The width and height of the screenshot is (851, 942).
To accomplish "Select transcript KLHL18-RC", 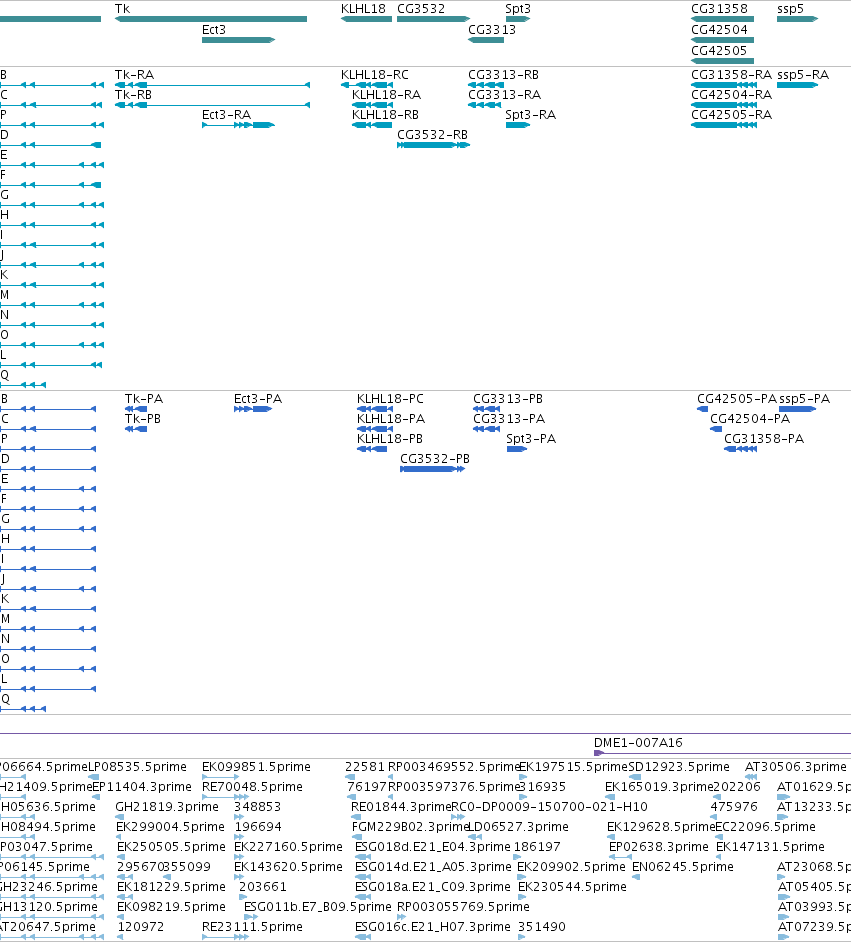I will click(367, 85).
